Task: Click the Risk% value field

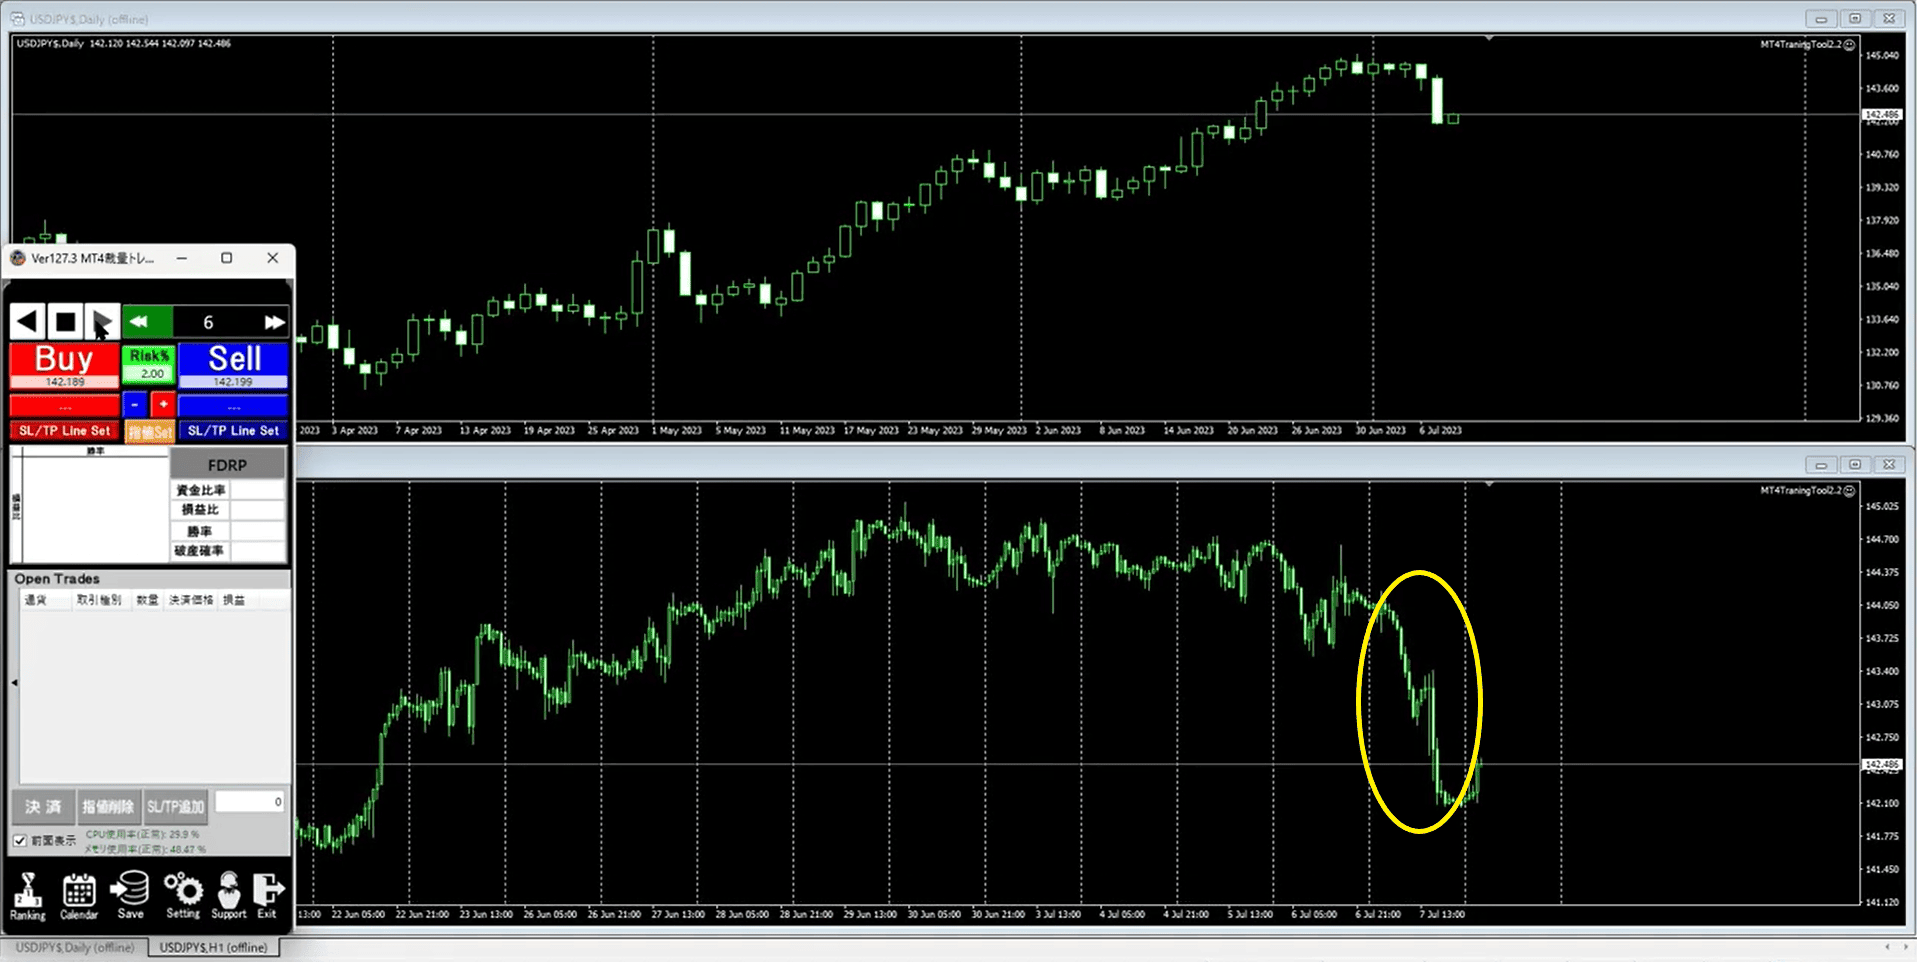Action: (x=151, y=374)
